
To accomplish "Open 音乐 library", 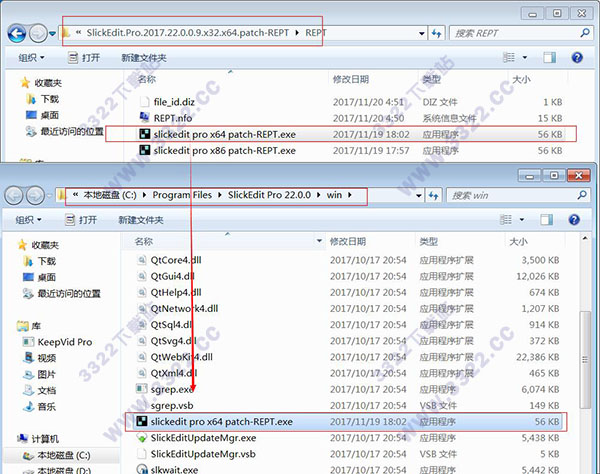I will coord(40,406).
